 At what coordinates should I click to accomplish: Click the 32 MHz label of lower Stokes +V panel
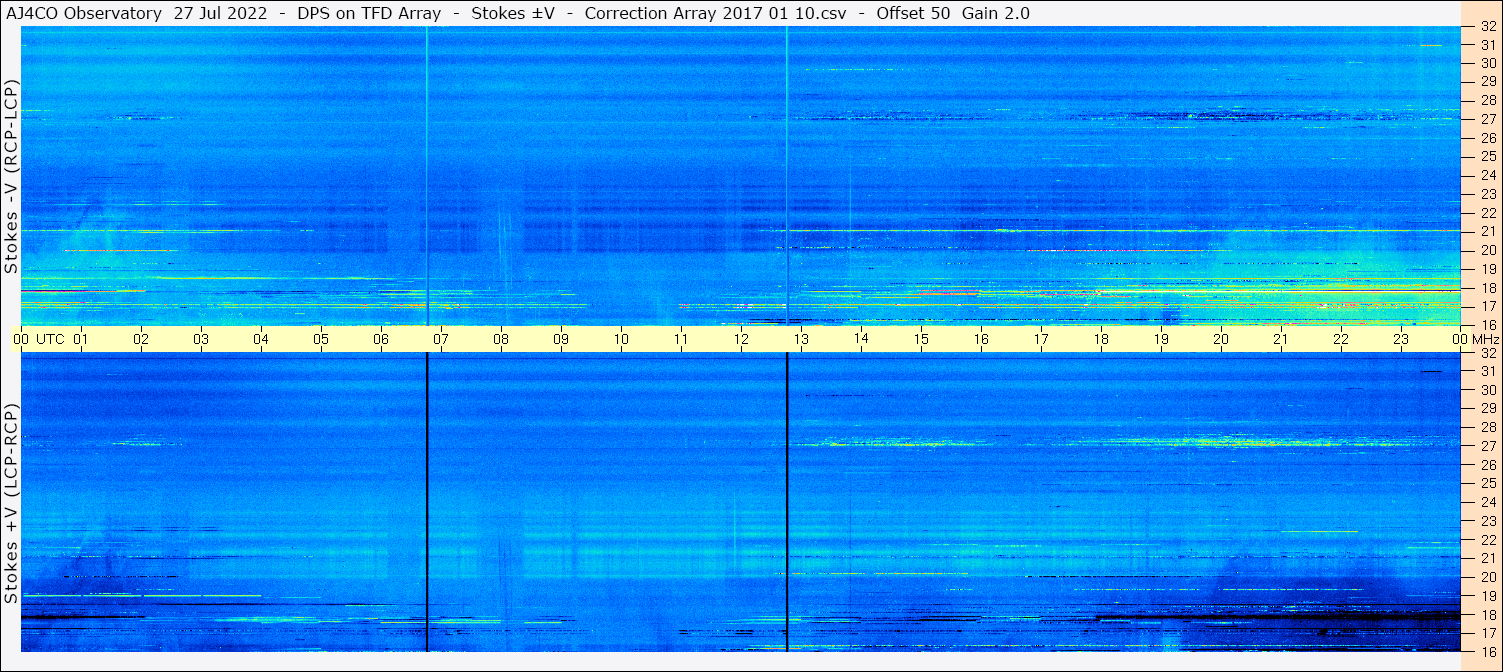(1487, 353)
